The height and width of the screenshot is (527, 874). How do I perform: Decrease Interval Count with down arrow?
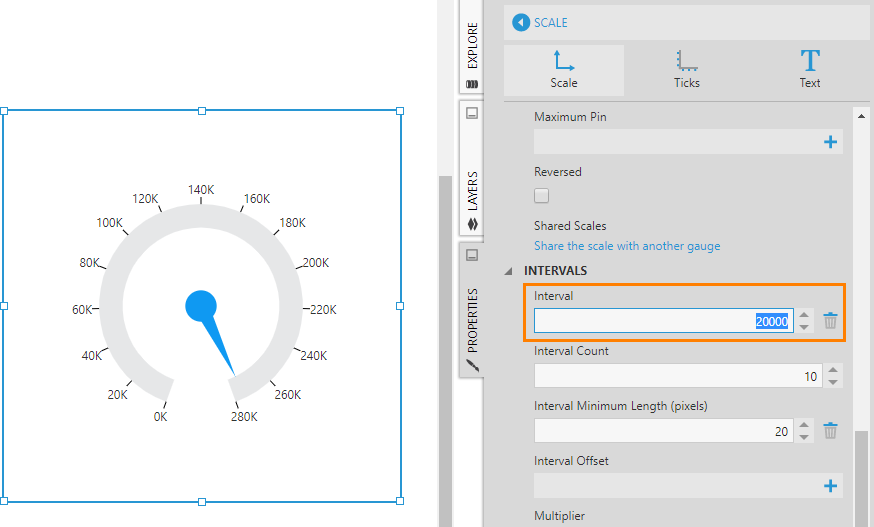833,382
